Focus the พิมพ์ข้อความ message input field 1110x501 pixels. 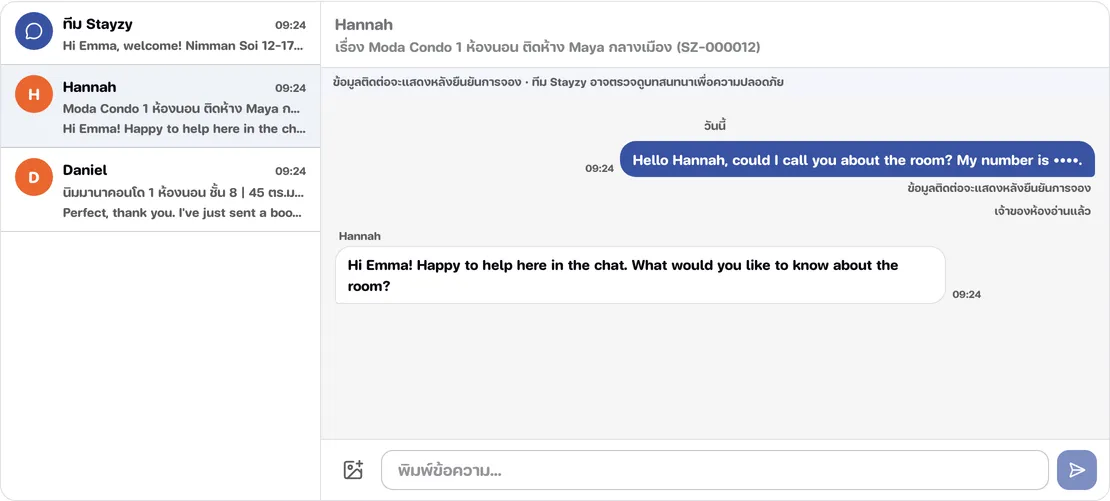click(715, 470)
